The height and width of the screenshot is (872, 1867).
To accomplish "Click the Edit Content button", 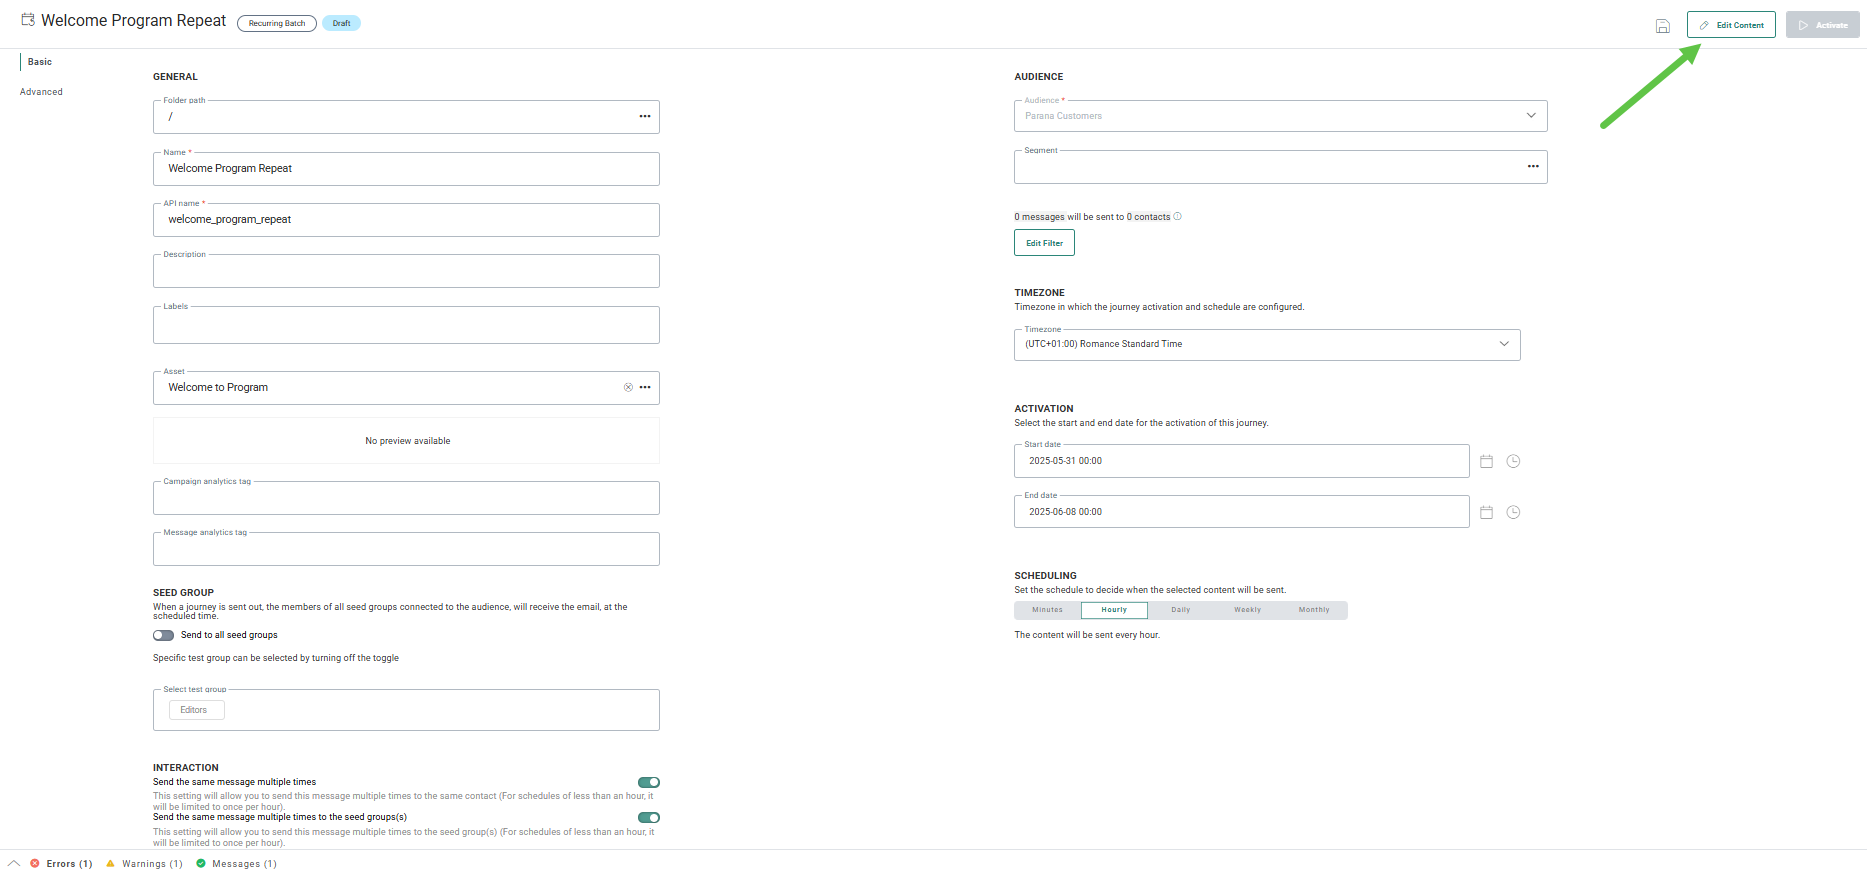I will [x=1731, y=25].
